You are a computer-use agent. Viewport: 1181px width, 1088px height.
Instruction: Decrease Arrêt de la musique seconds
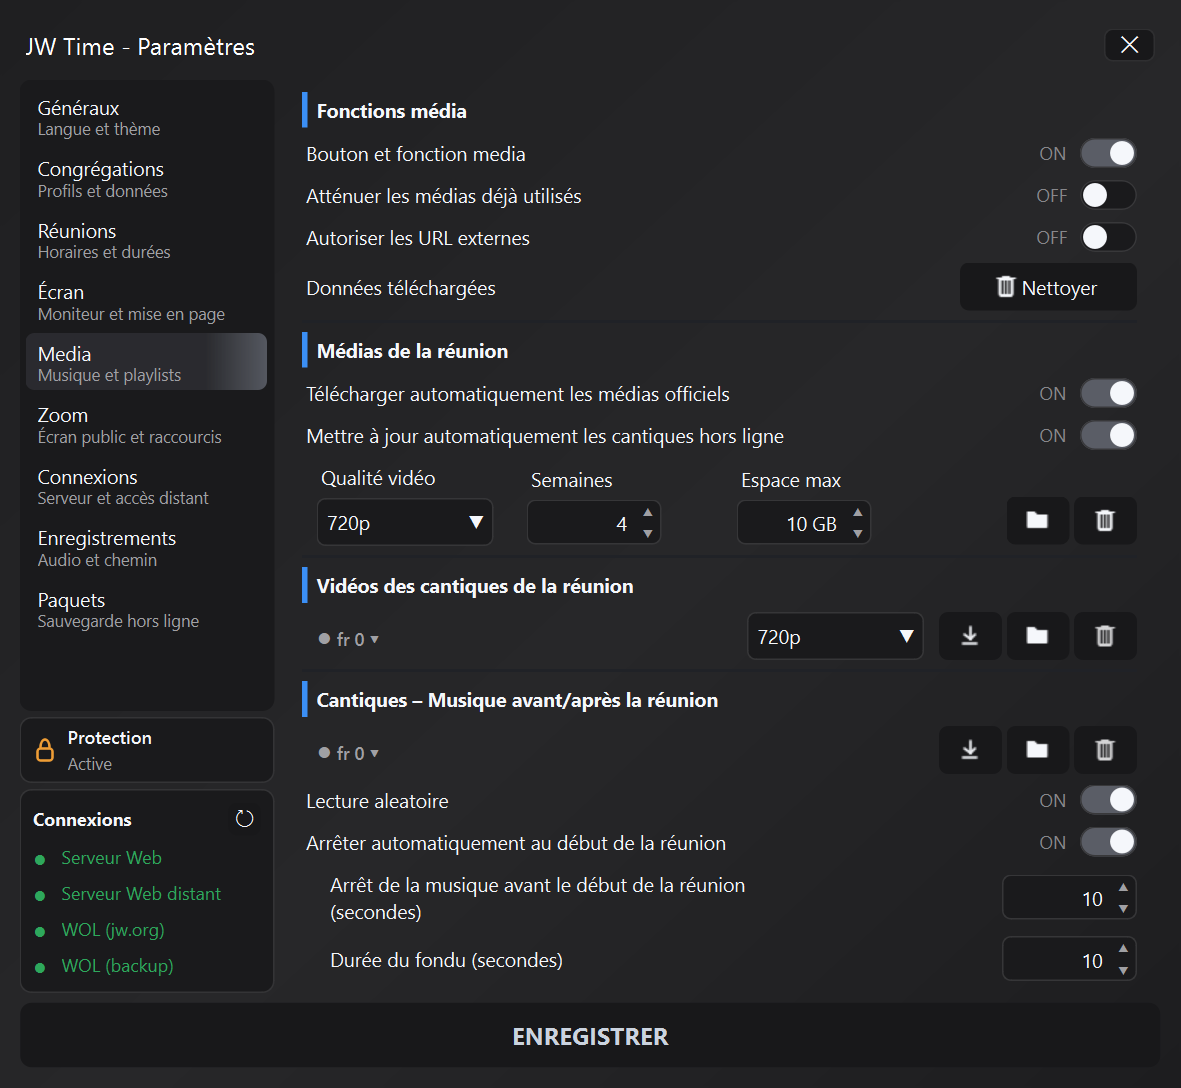pyautogui.click(x=1123, y=909)
